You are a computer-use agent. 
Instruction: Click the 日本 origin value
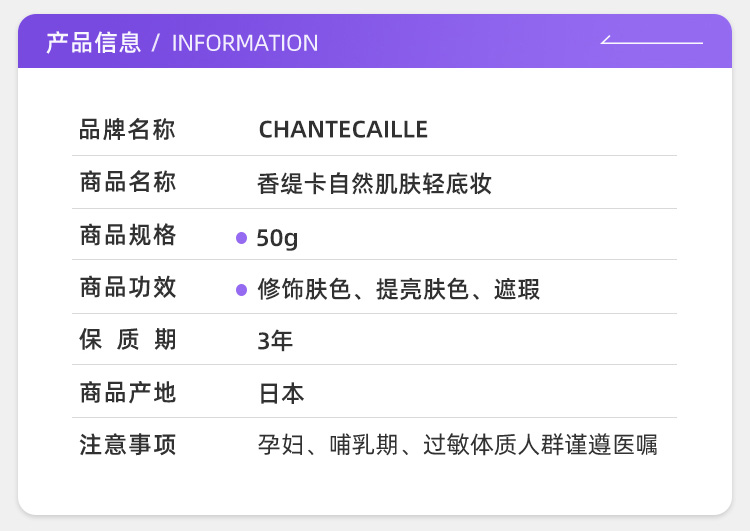point(281,393)
